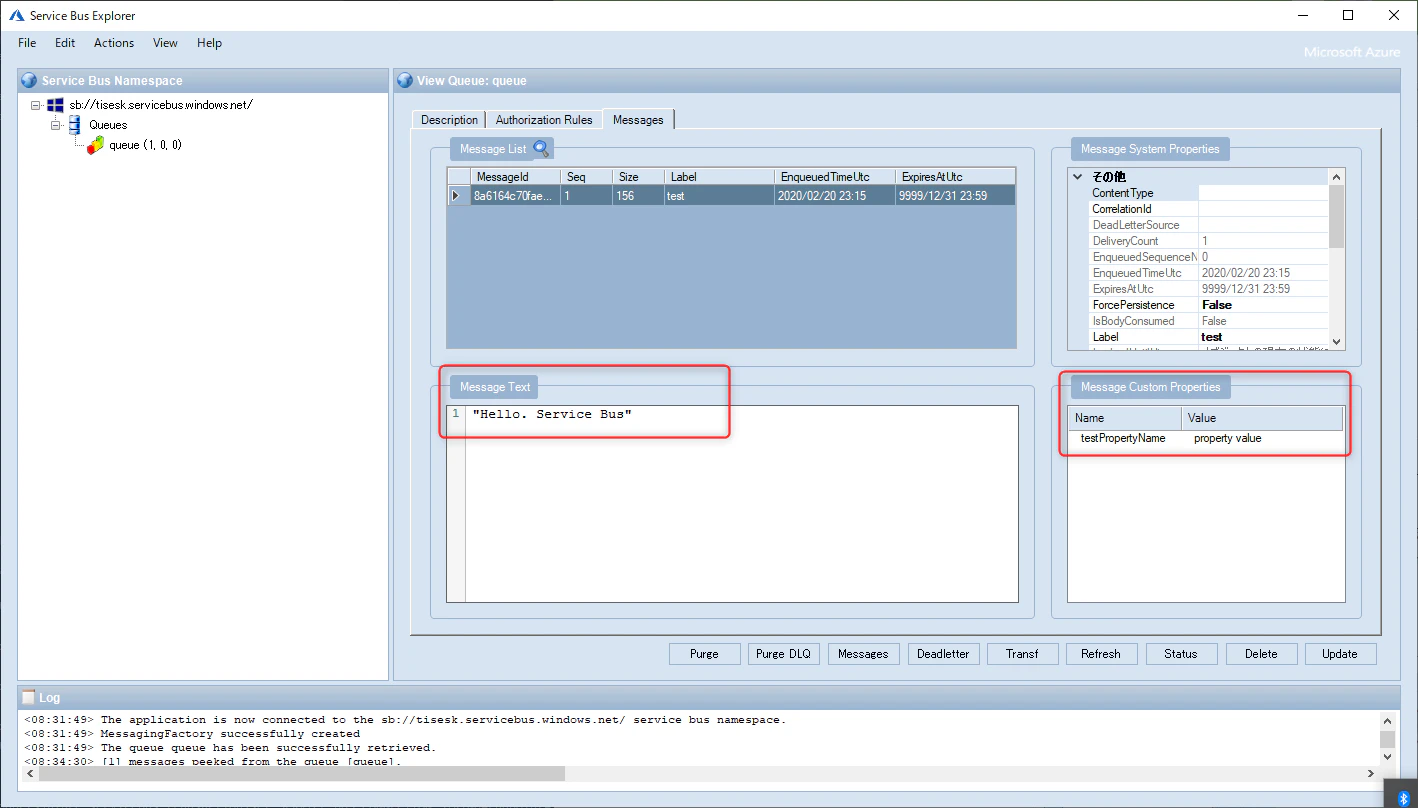The width and height of the screenshot is (1418, 808).
Task: Click the CorrelationId value field
Action: 1263,209
